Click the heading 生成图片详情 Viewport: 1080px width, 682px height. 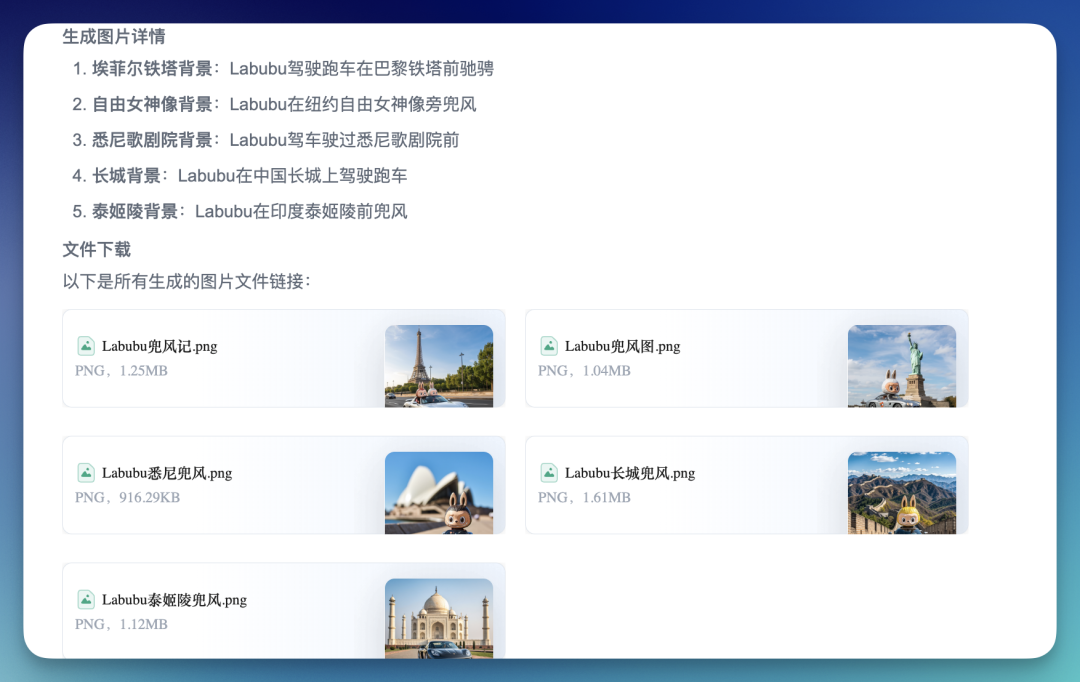tap(114, 37)
